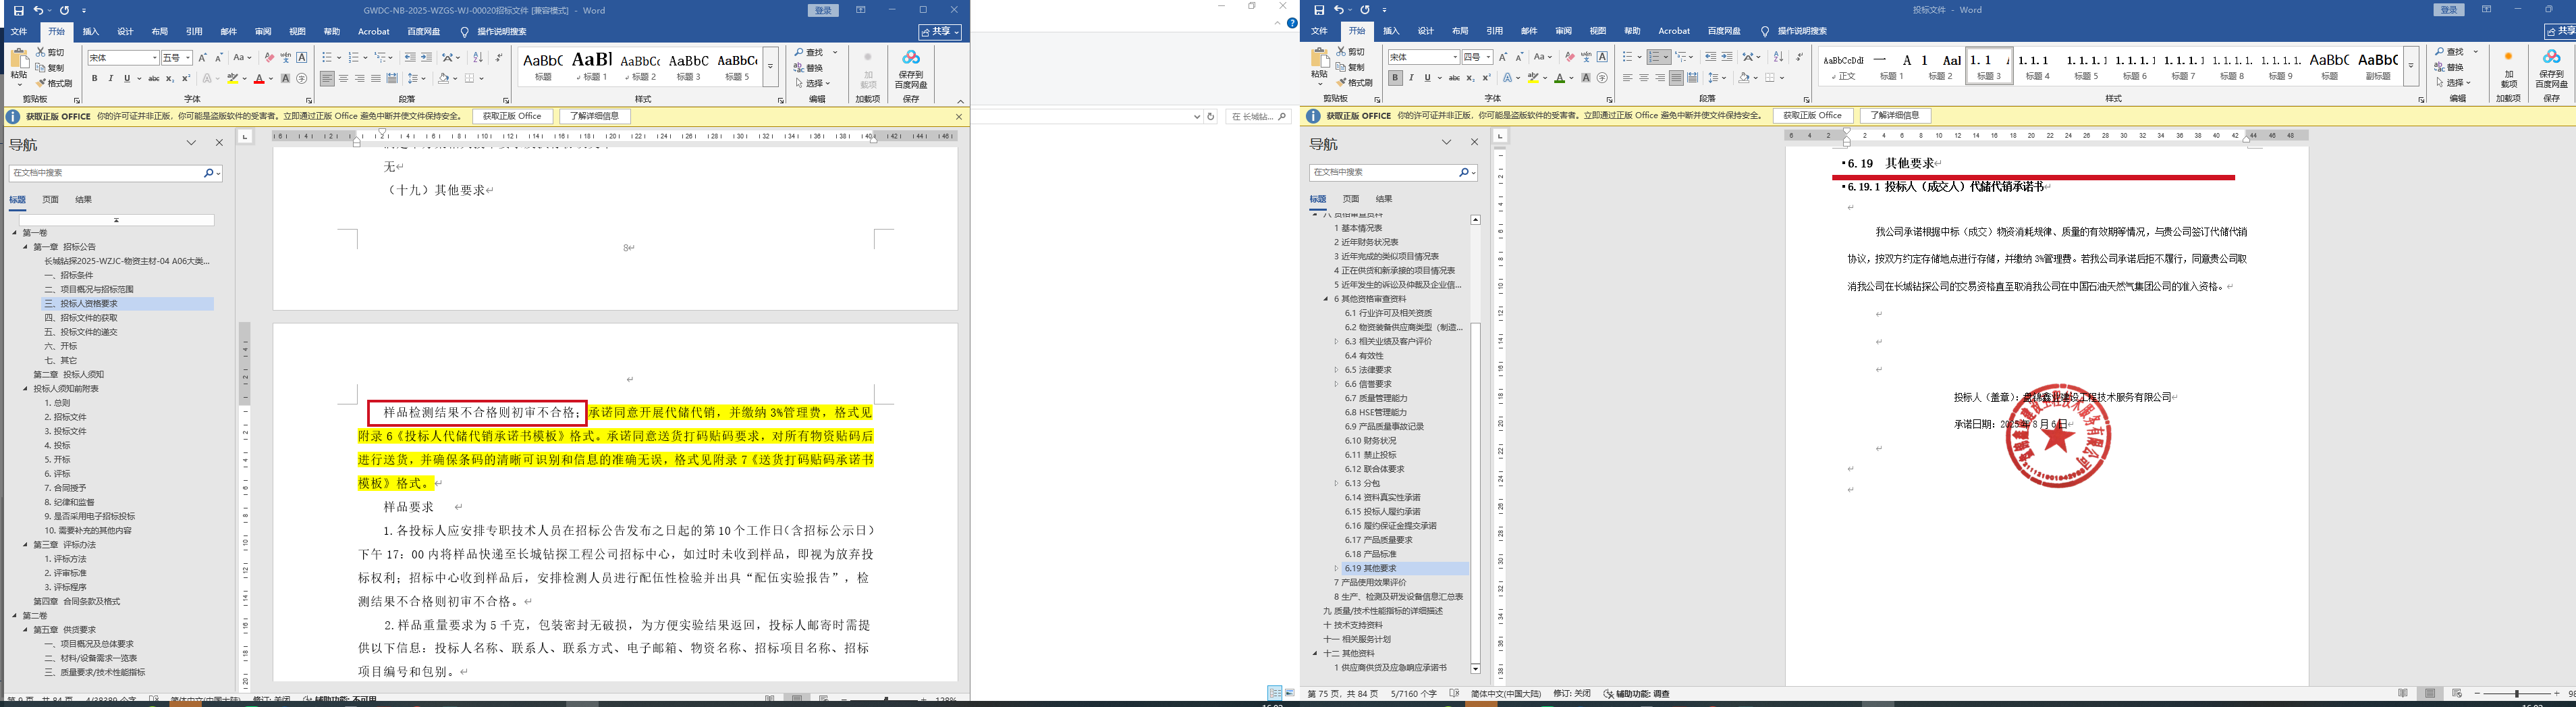The image size is (2576, 707).
Task: Click the format painter 格式刷 in left Word window
Action: pyautogui.click(x=55, y=83)
